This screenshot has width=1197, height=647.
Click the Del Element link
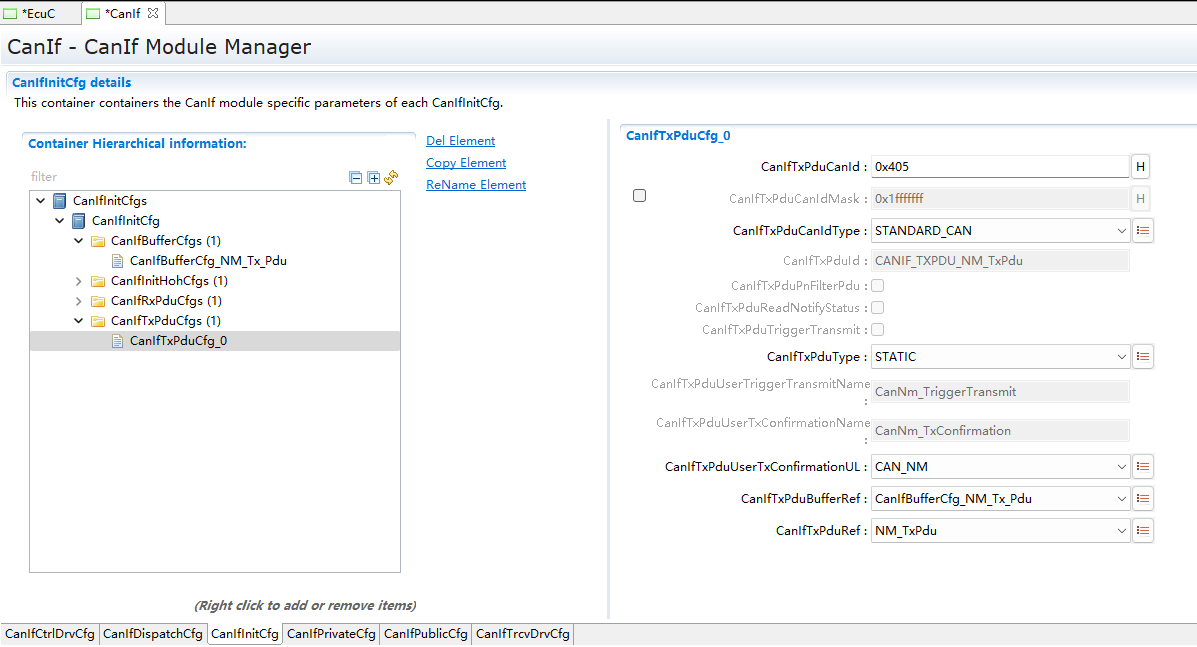[x=460, y=141]
